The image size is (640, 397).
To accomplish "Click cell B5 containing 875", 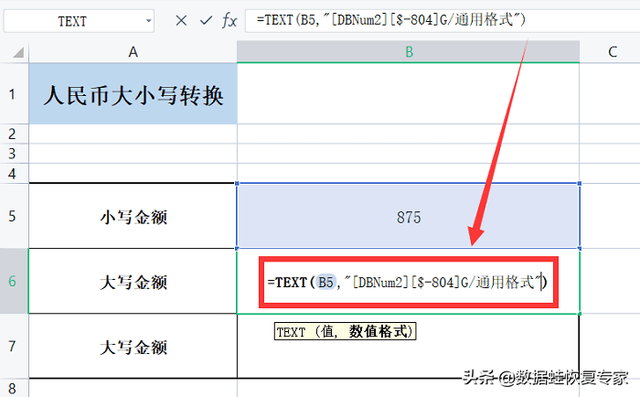I will [408, 216].
